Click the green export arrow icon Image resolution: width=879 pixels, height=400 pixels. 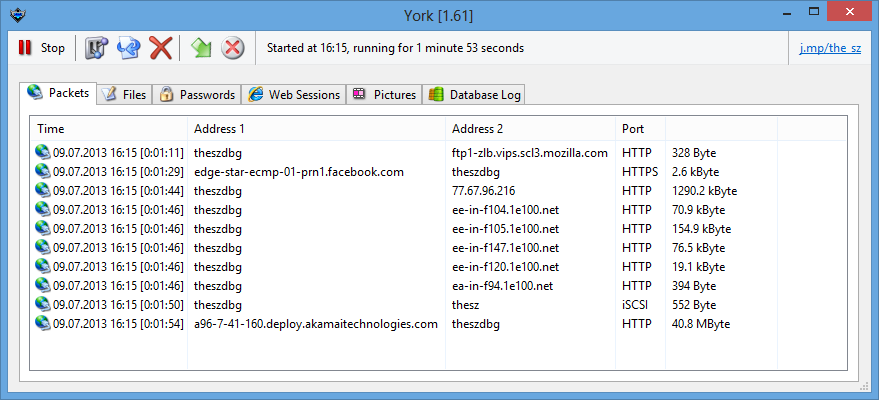click(201, 48)
